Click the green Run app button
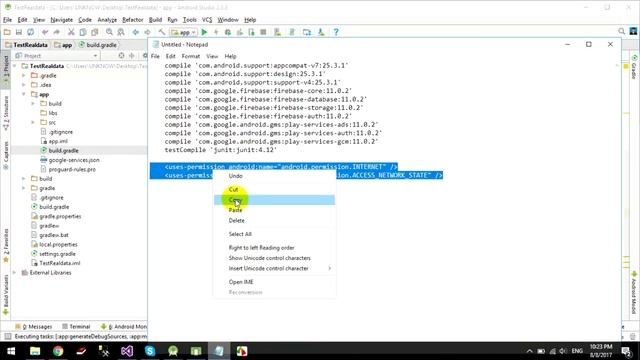Viewport: 640px width, 360px height. [204, 32]
